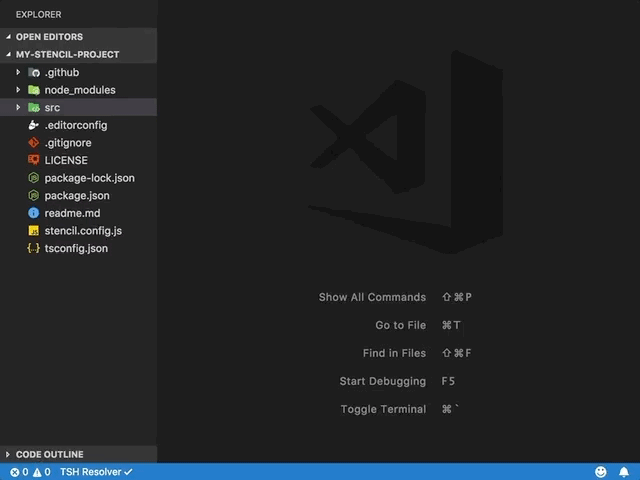Open the package.json file
Image resolution: width=640 pixels, height=480 pixels.
[77, 196]
